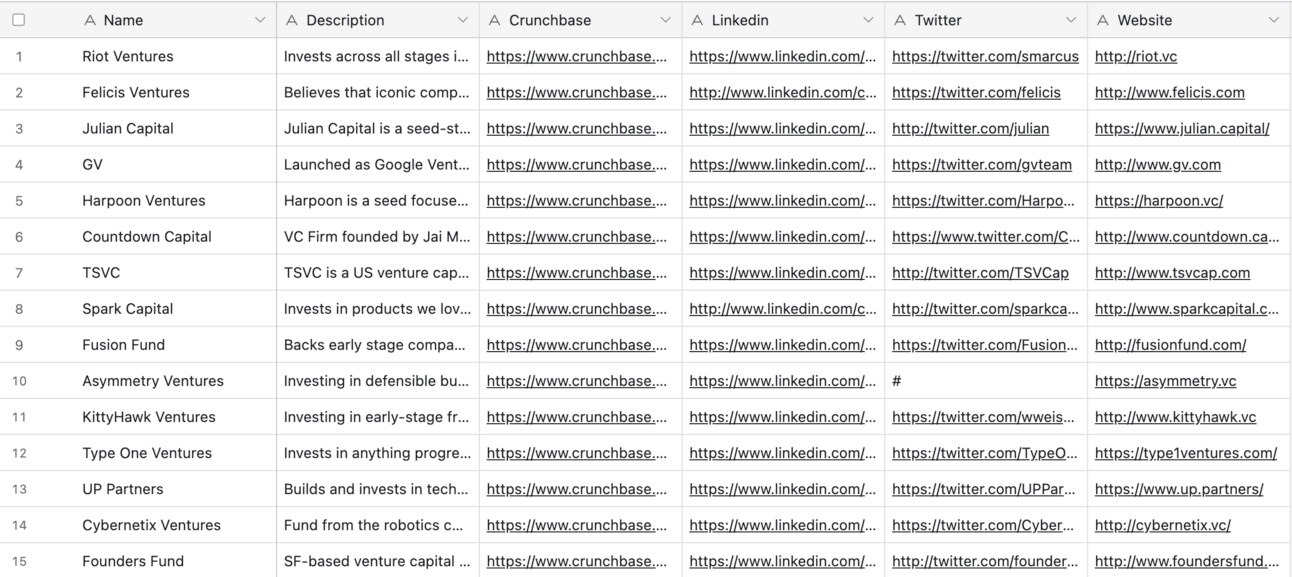Open the http://www.gv.com website link

click(x=1158, y=165)
